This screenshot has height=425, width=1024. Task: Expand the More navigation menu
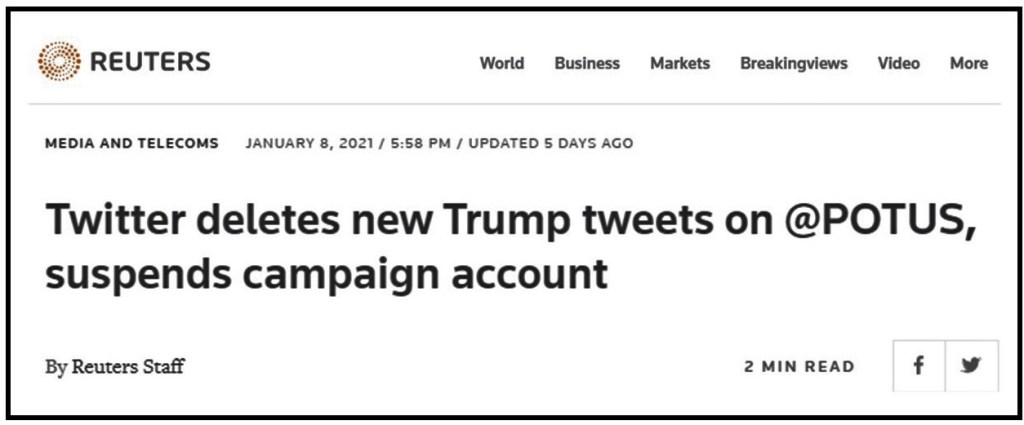coord(969,63)
